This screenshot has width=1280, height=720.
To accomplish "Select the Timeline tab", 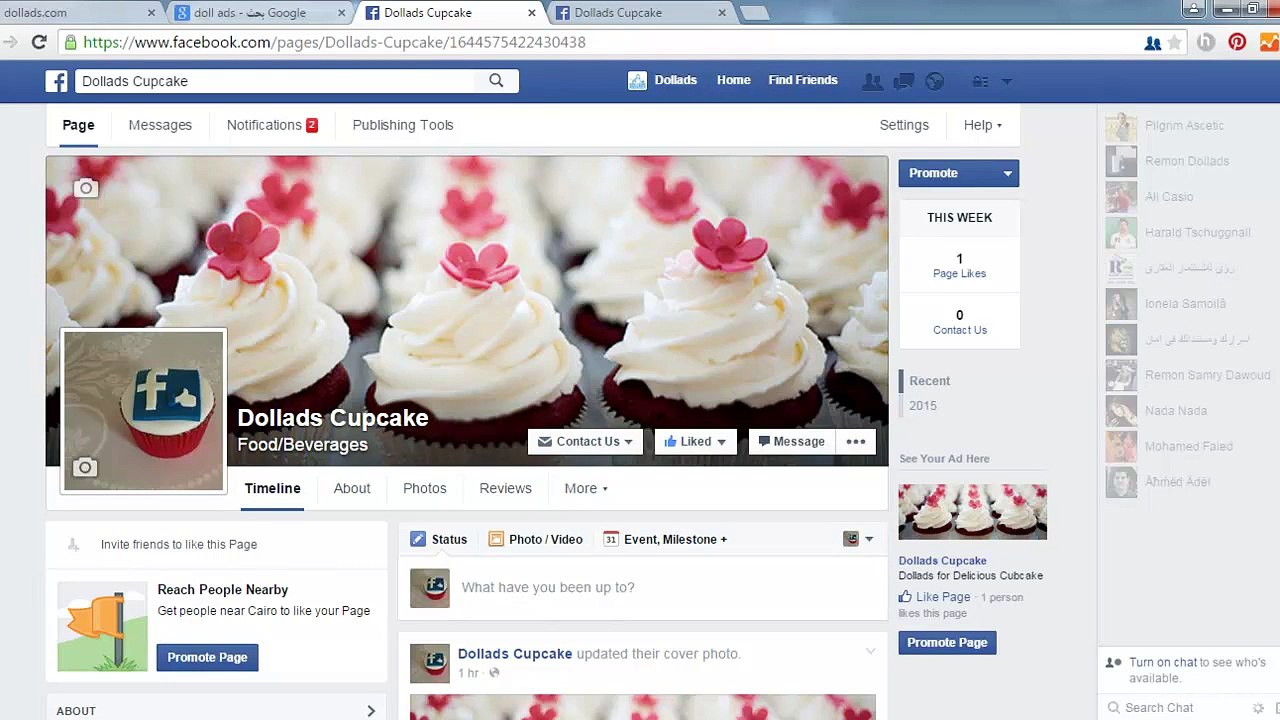I will [x=273, y=488].
